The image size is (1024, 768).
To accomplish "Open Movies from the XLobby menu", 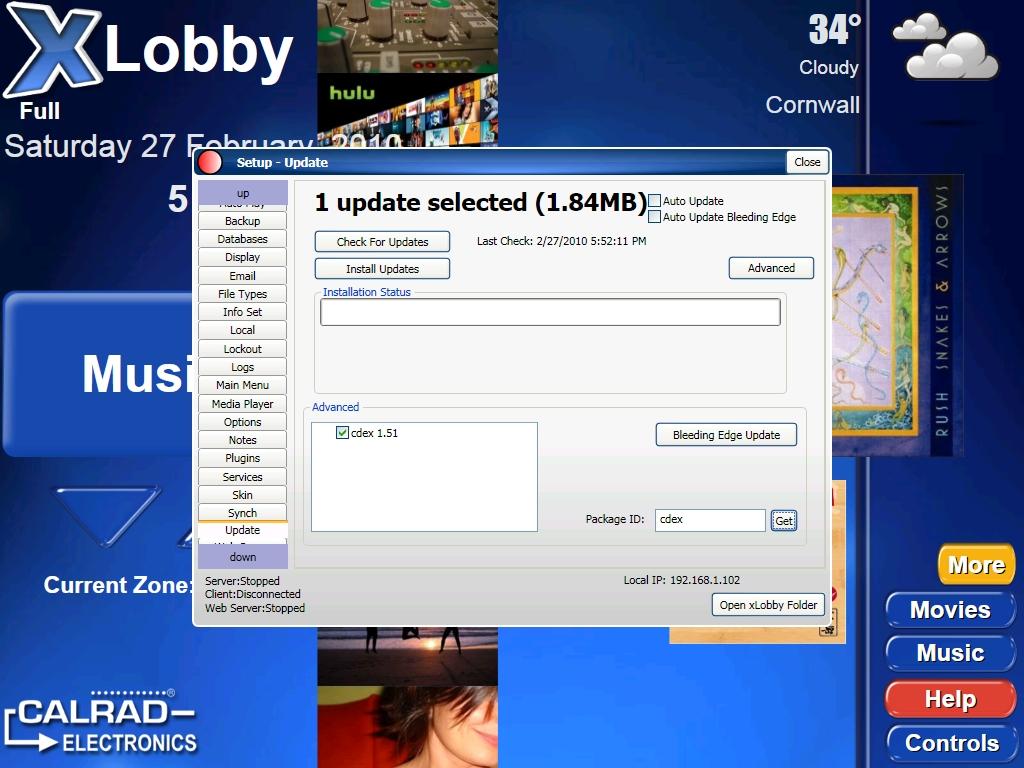I will (950, 609).
